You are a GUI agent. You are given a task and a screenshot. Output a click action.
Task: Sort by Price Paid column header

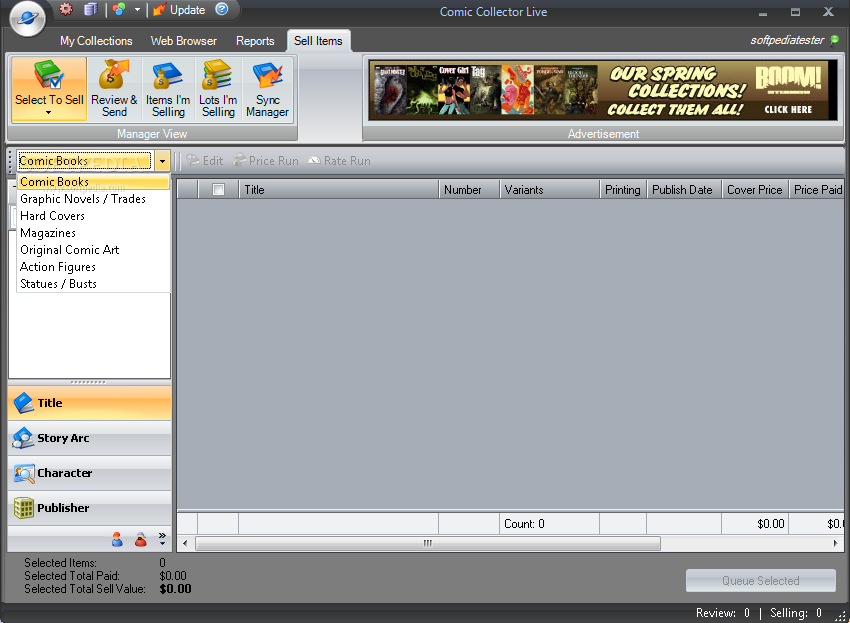(x=817, y=190)
